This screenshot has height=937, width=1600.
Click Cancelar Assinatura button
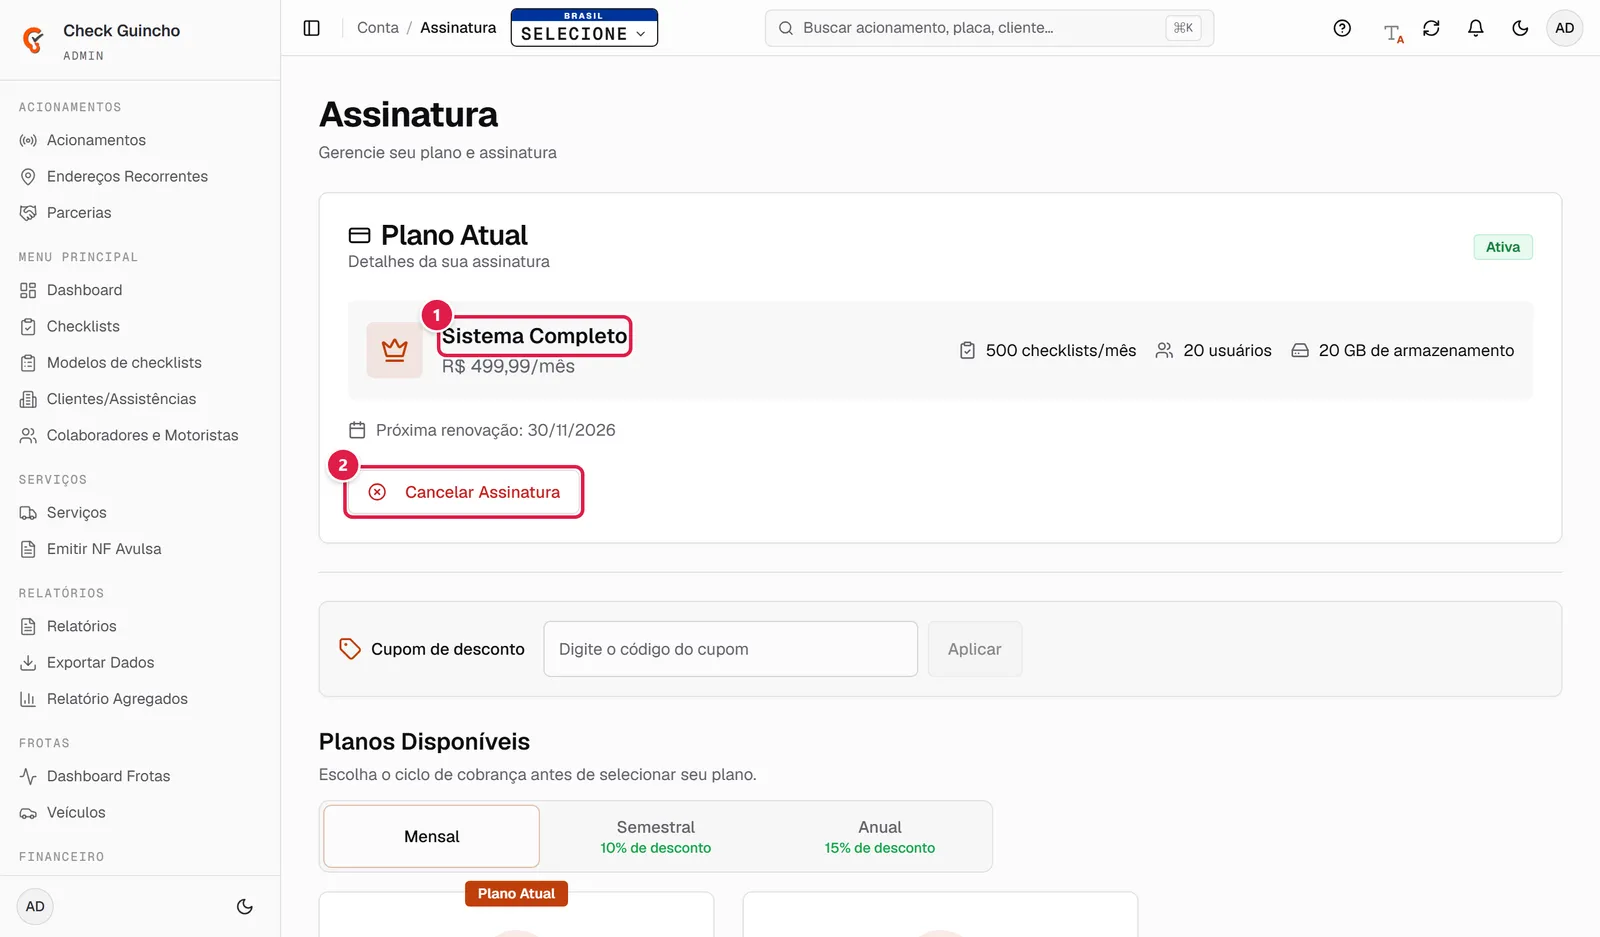[464, 492]
